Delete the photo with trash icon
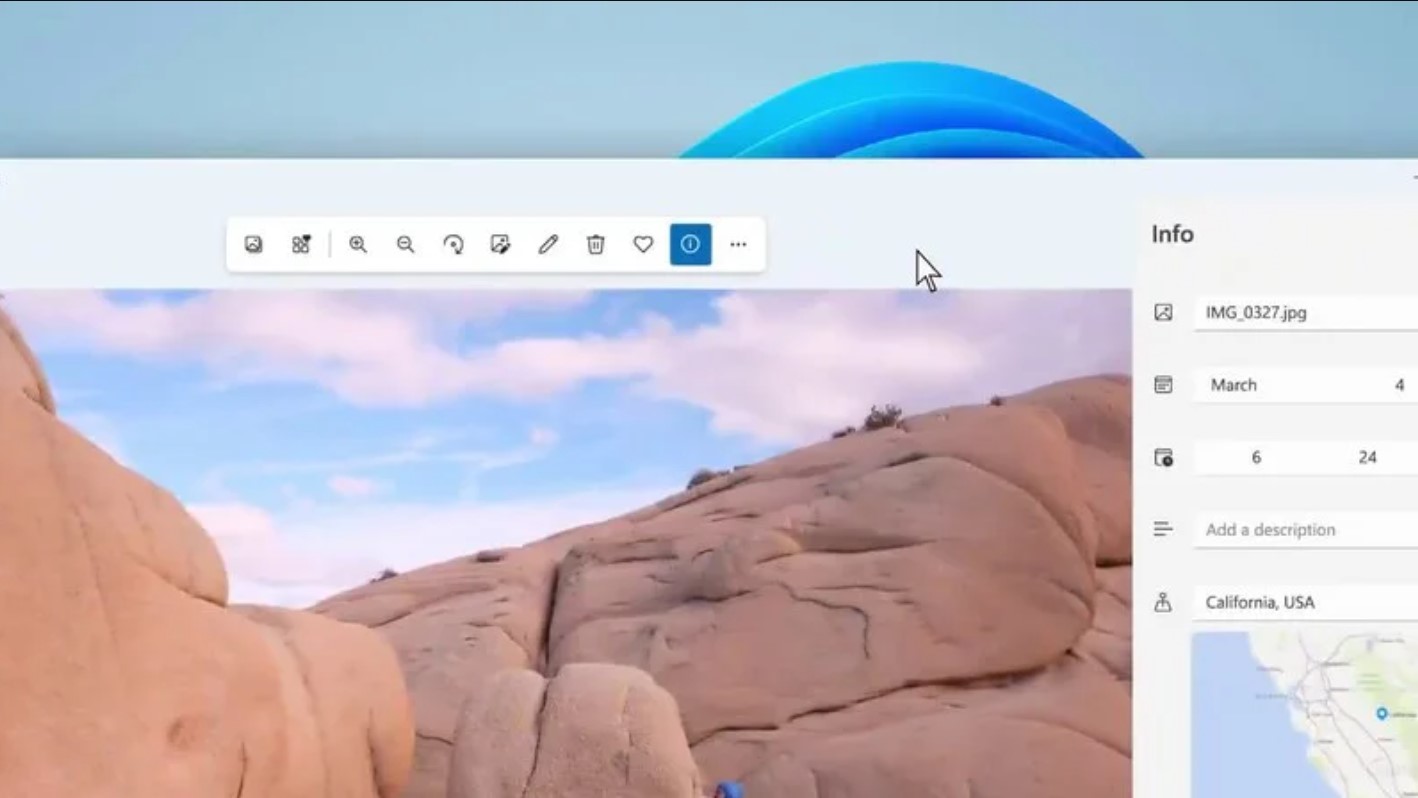The width and height of the screenshot is (1418, 798). pos(596,244)
